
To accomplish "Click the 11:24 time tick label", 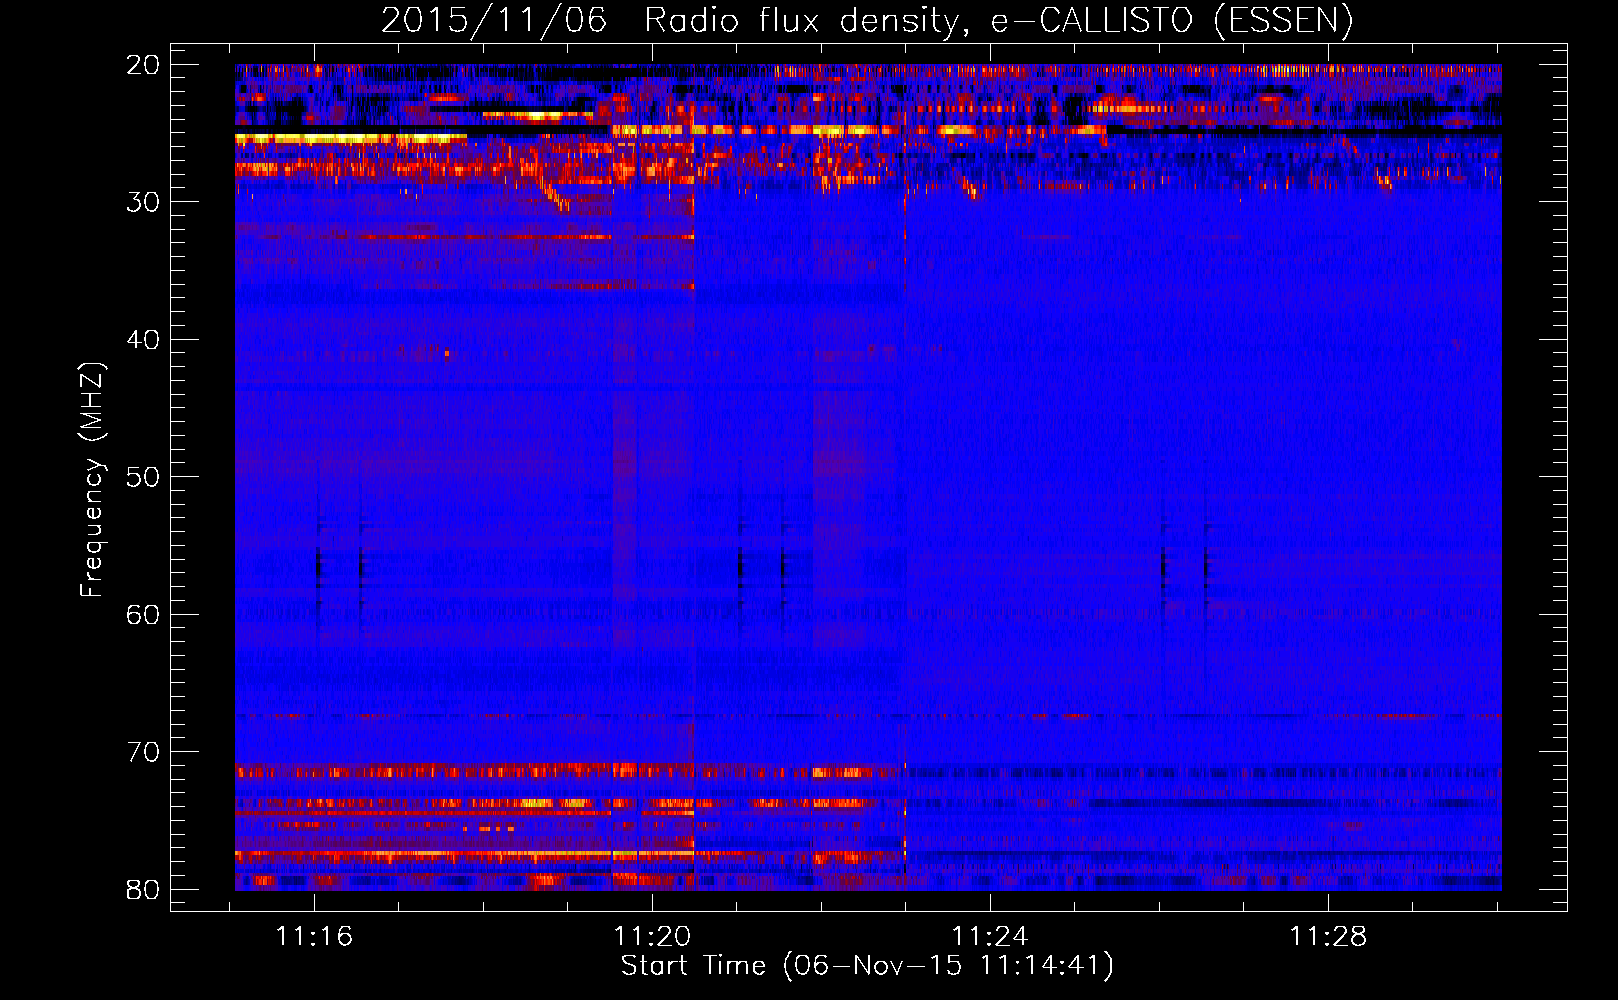I will (x=990, y=937).
